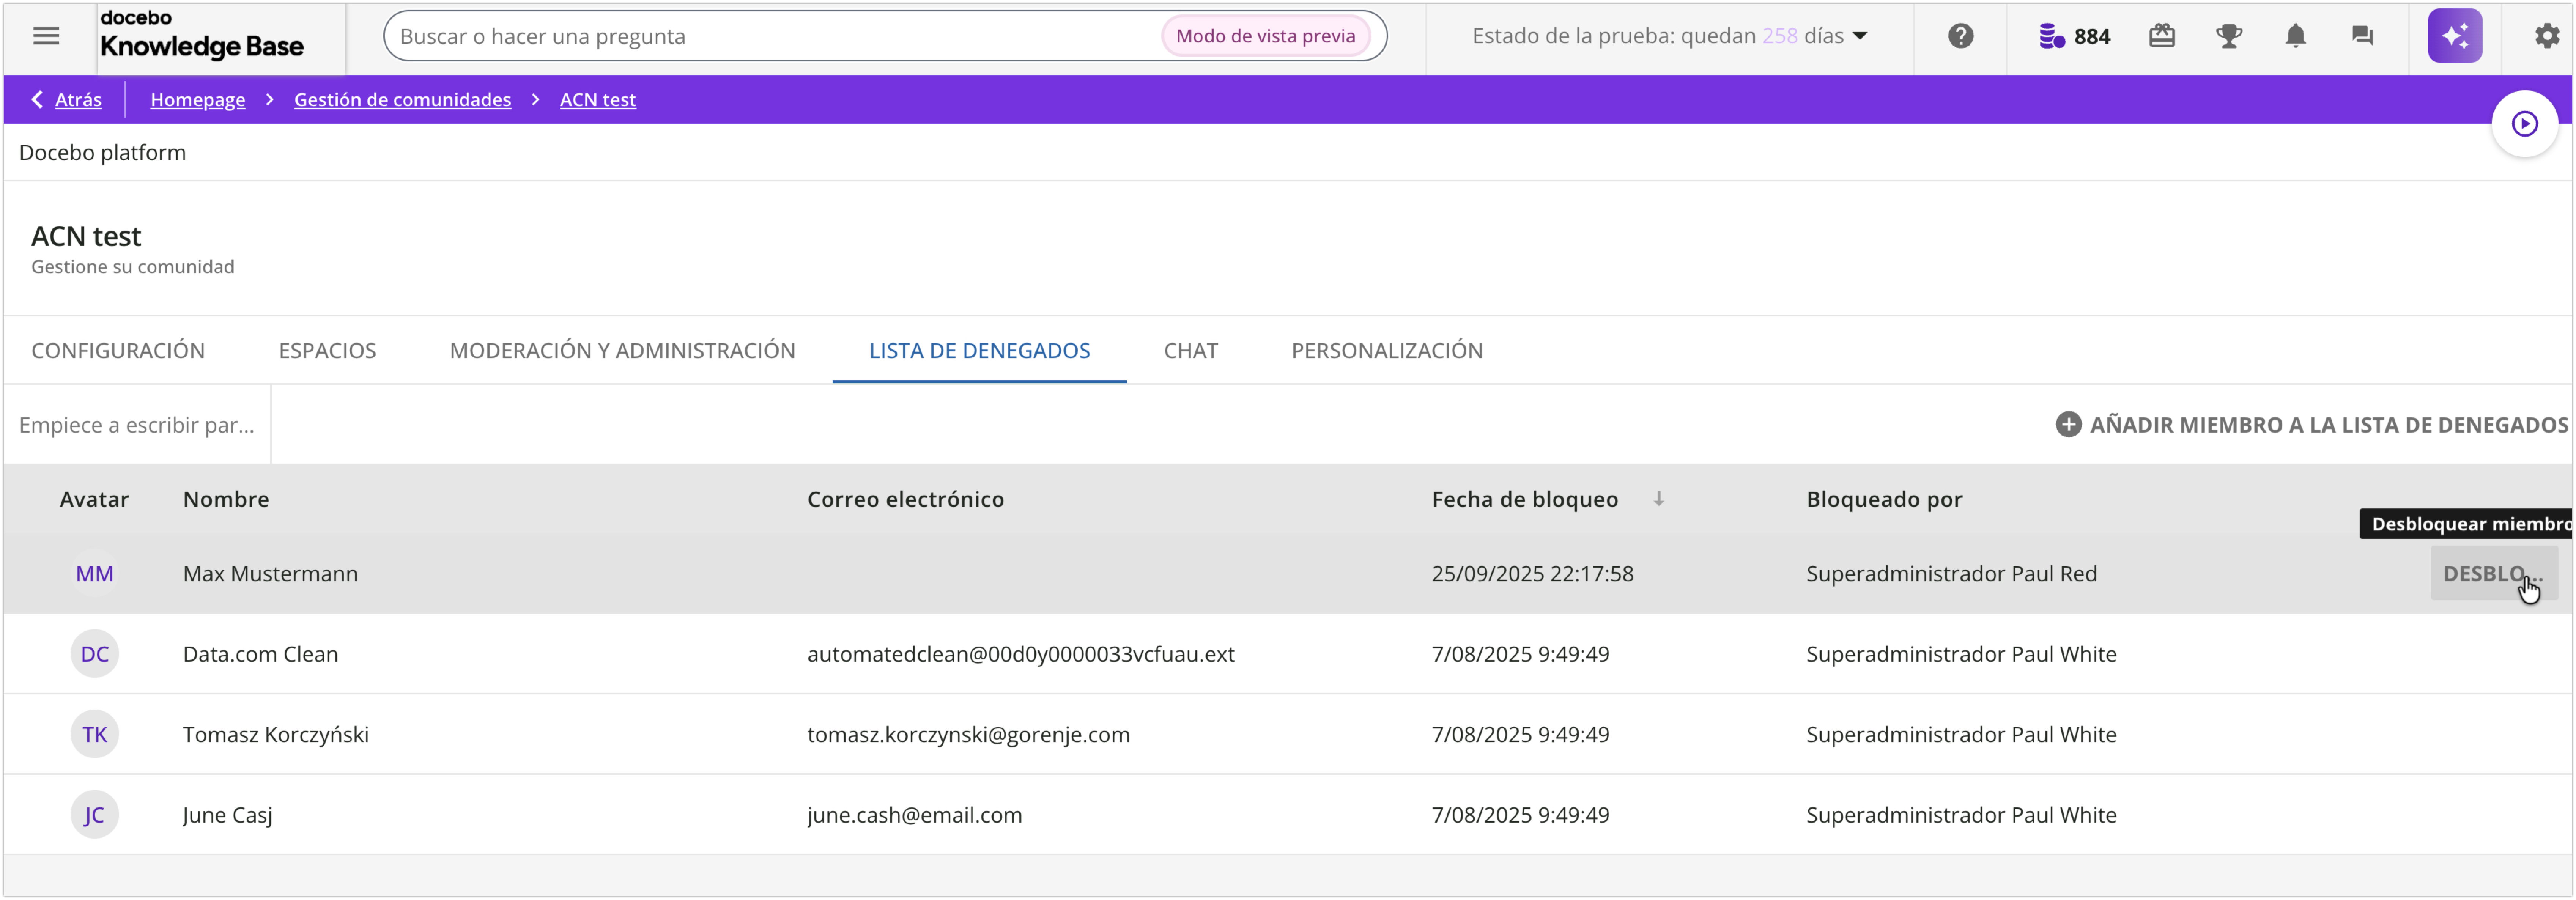This screenshot has height=900, width=2576.
Task: Click the help question mark icon
Action: [x=1960, y=36]
